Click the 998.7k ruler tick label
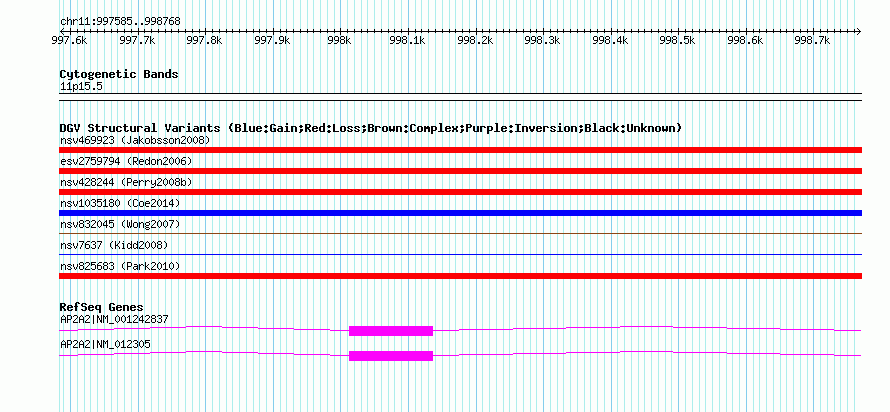890x412 pixels. 813,41
